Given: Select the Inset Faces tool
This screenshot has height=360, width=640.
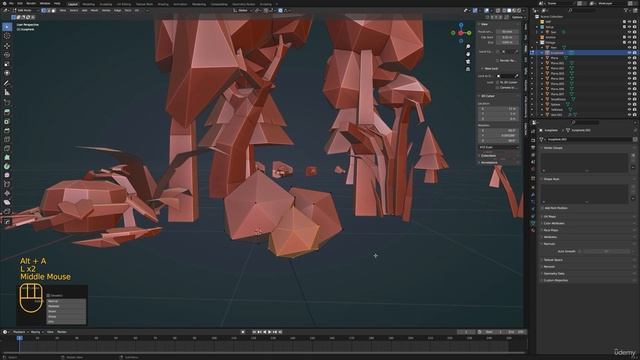Looking at the screenshot, I should (7, 122).
